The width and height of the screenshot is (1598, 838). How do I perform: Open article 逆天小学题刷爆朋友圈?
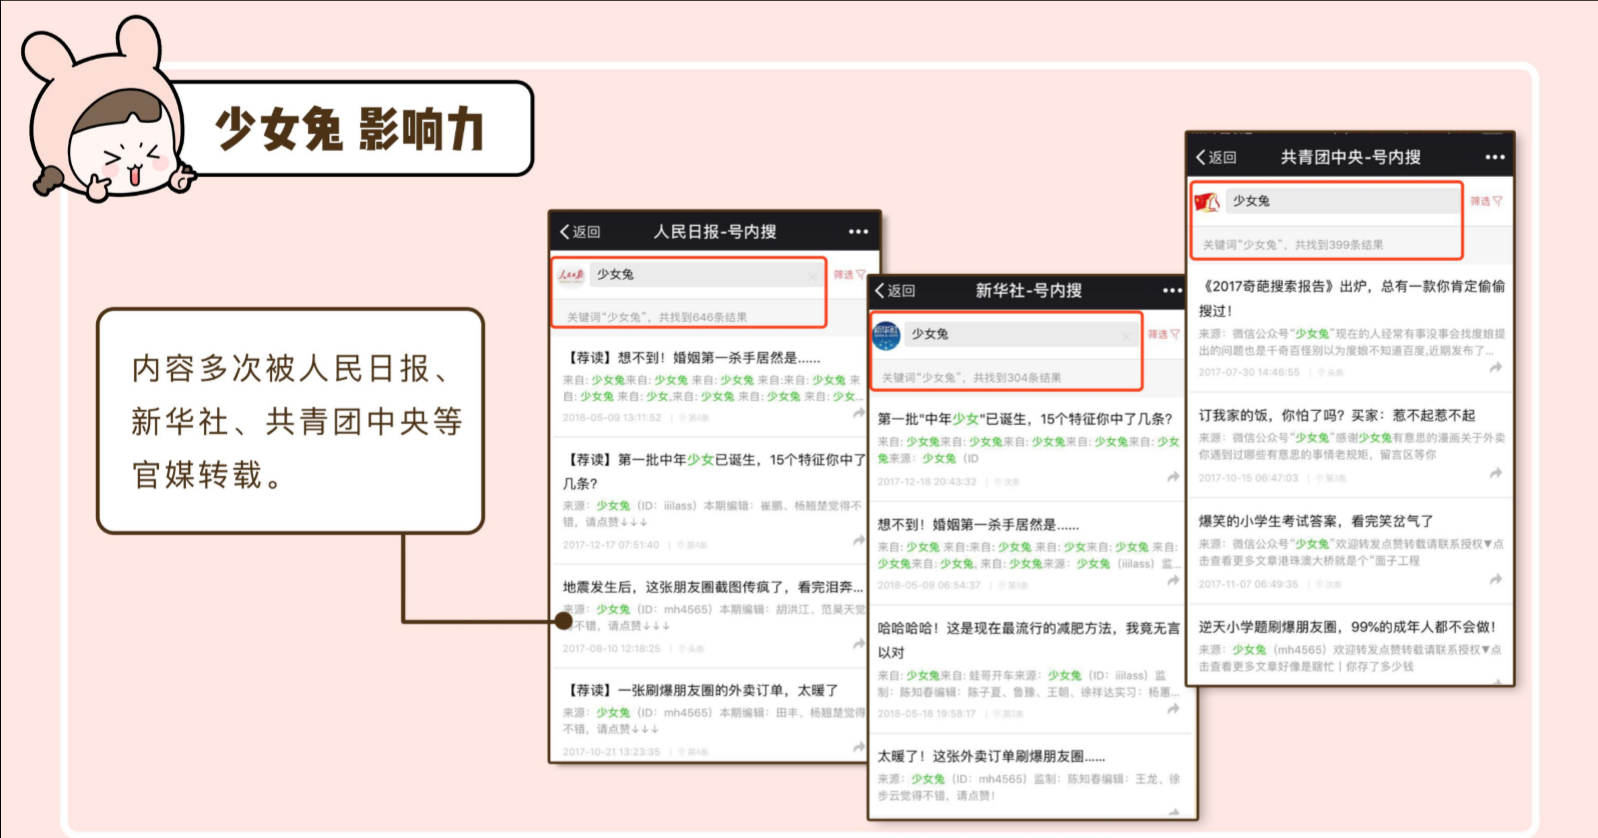(x=1348, y=627)
